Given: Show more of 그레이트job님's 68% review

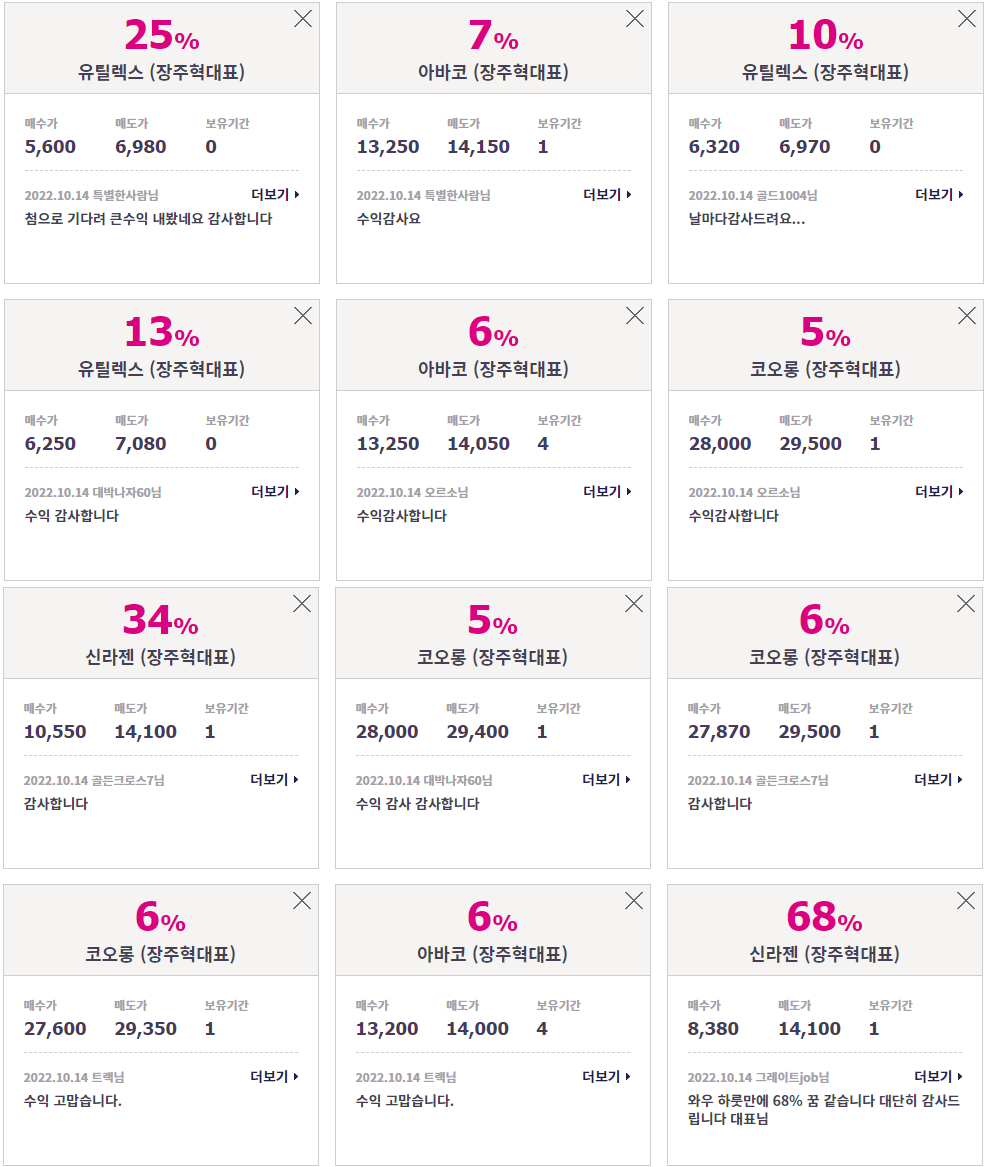Looking at the screenshot, I should (939, 1076).
